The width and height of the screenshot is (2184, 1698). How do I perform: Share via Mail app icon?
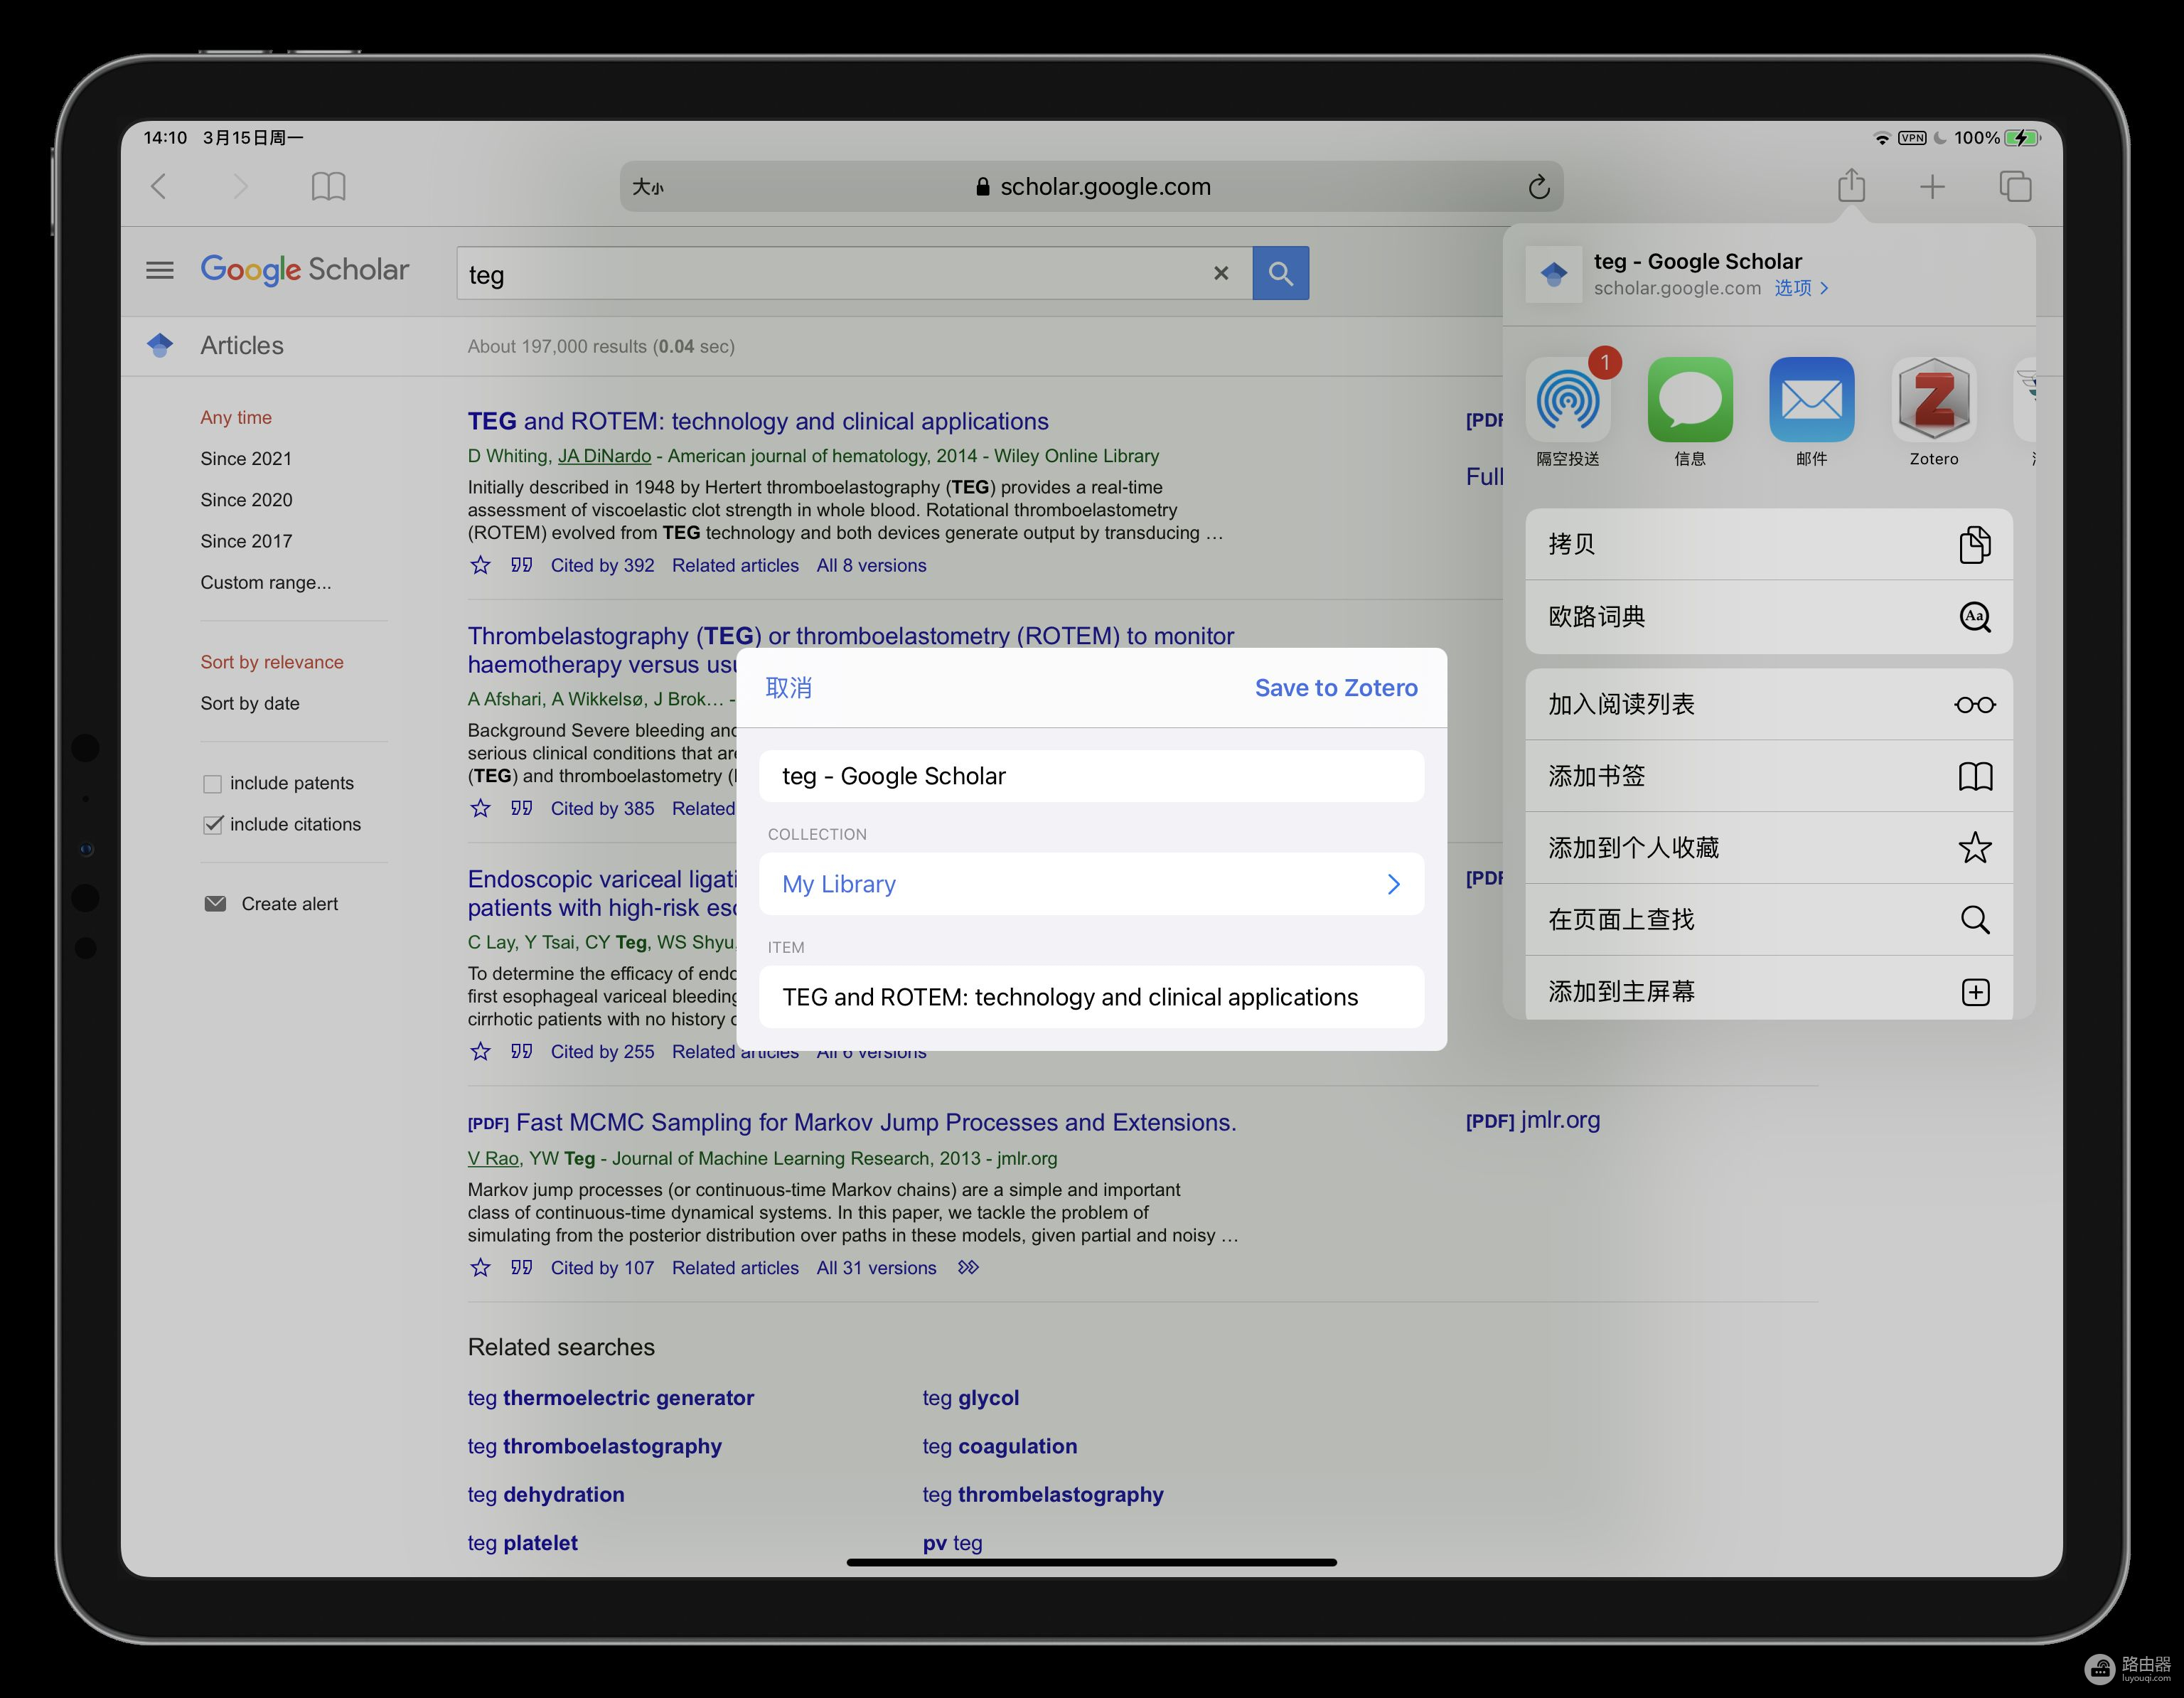(1811, 400)
